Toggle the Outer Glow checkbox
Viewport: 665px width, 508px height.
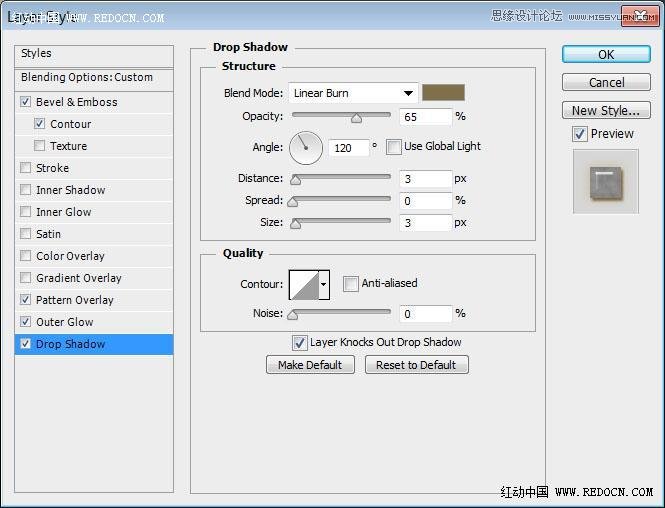point(25,322)
